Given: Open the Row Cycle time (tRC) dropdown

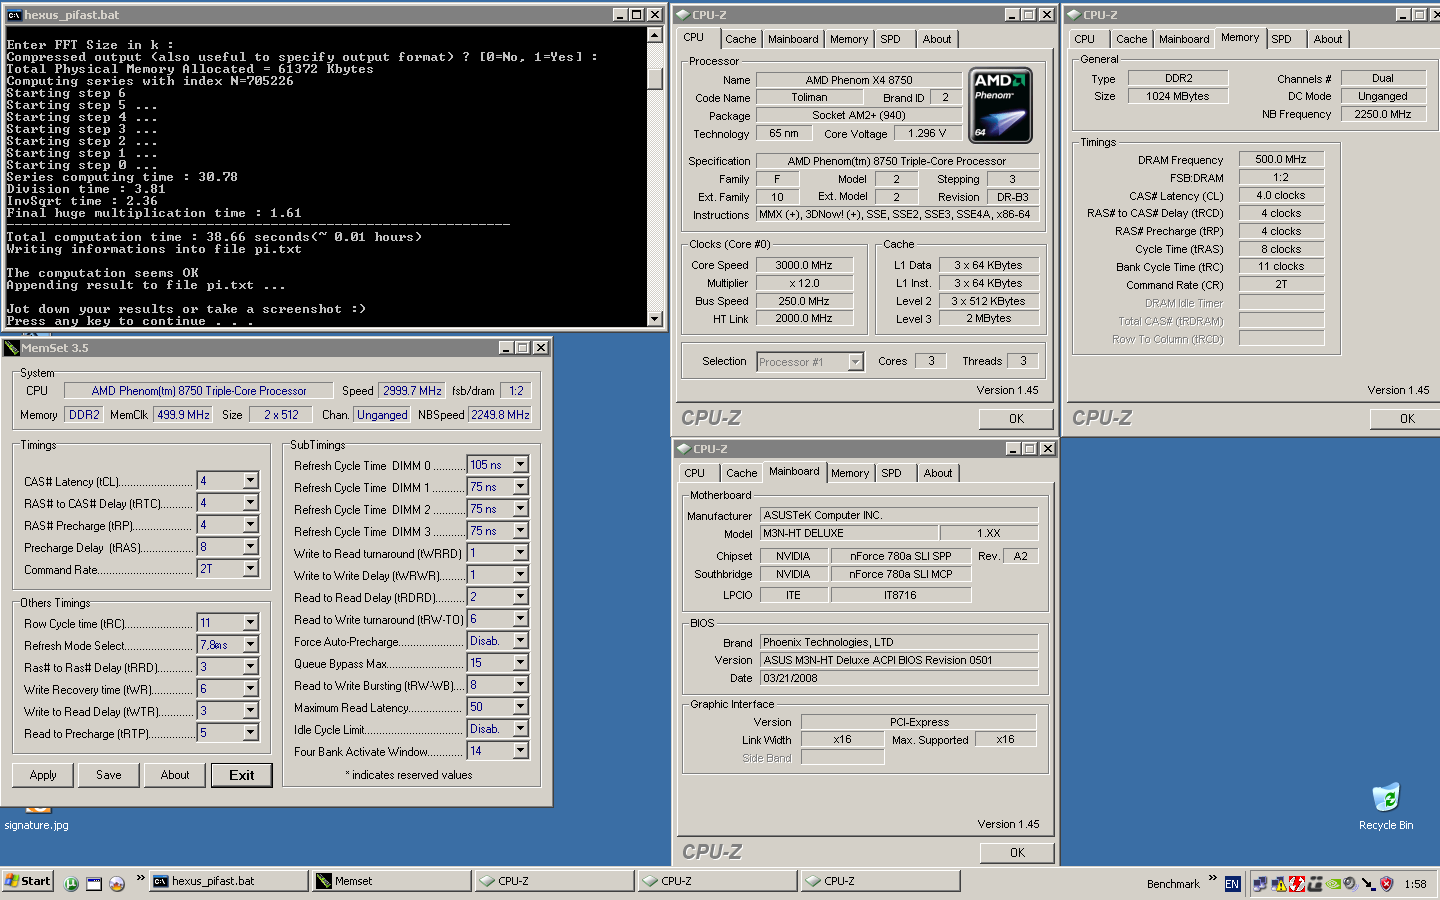Looking at the screenshot, I should 250,623.
